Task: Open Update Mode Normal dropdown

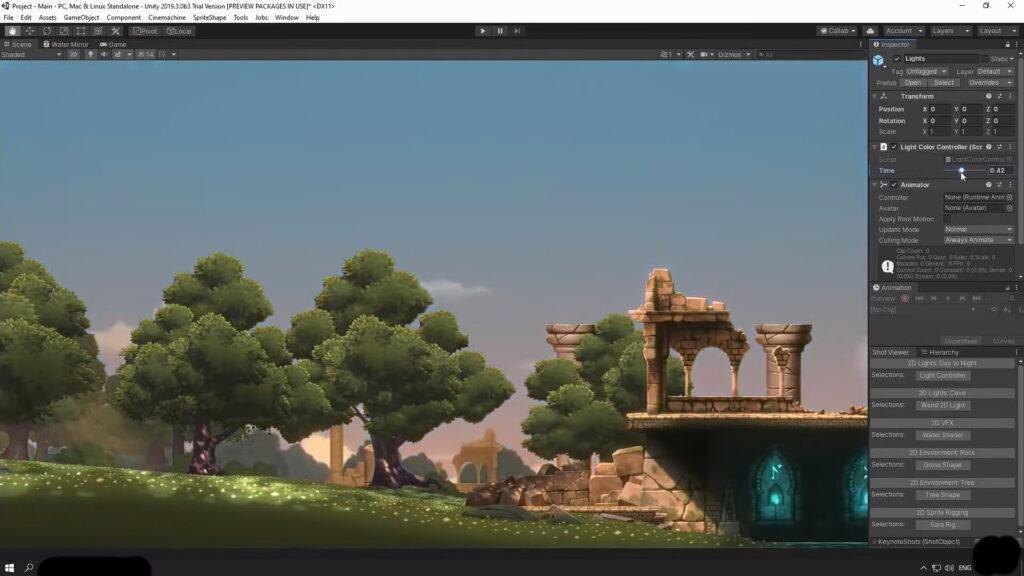Action: pos(979,229)
